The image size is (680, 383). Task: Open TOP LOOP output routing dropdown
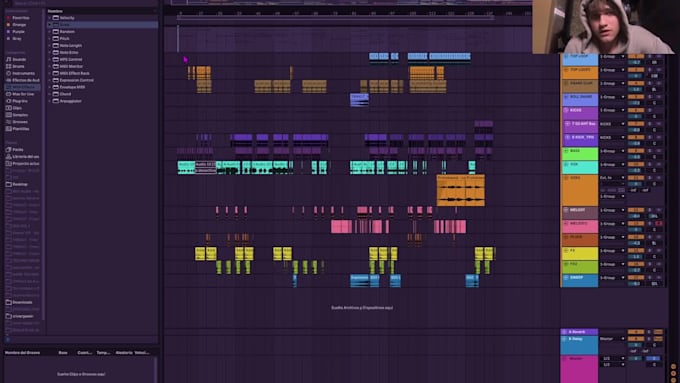[612, 56]
